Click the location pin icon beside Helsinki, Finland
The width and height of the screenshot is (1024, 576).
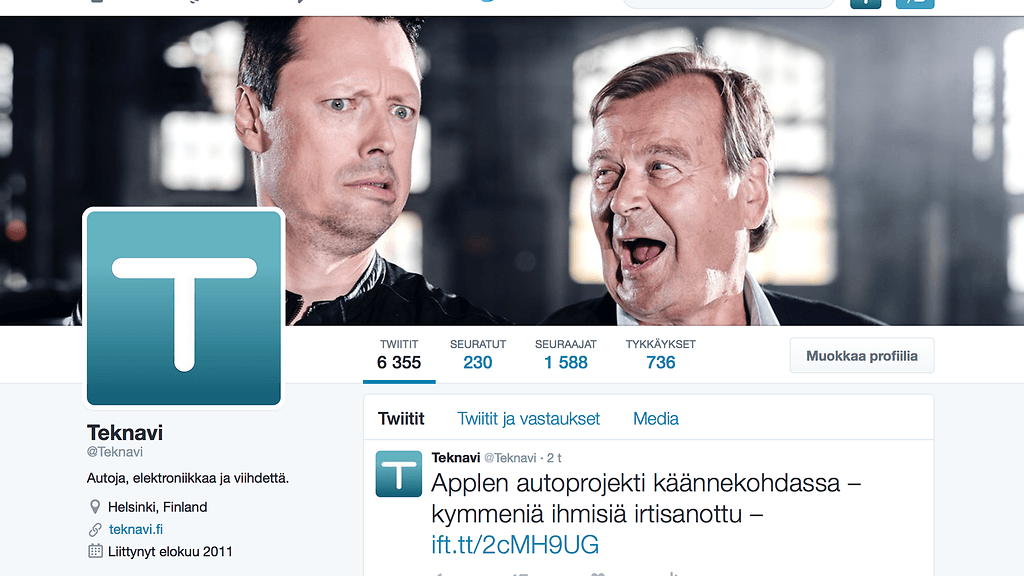tap(95, 507)
